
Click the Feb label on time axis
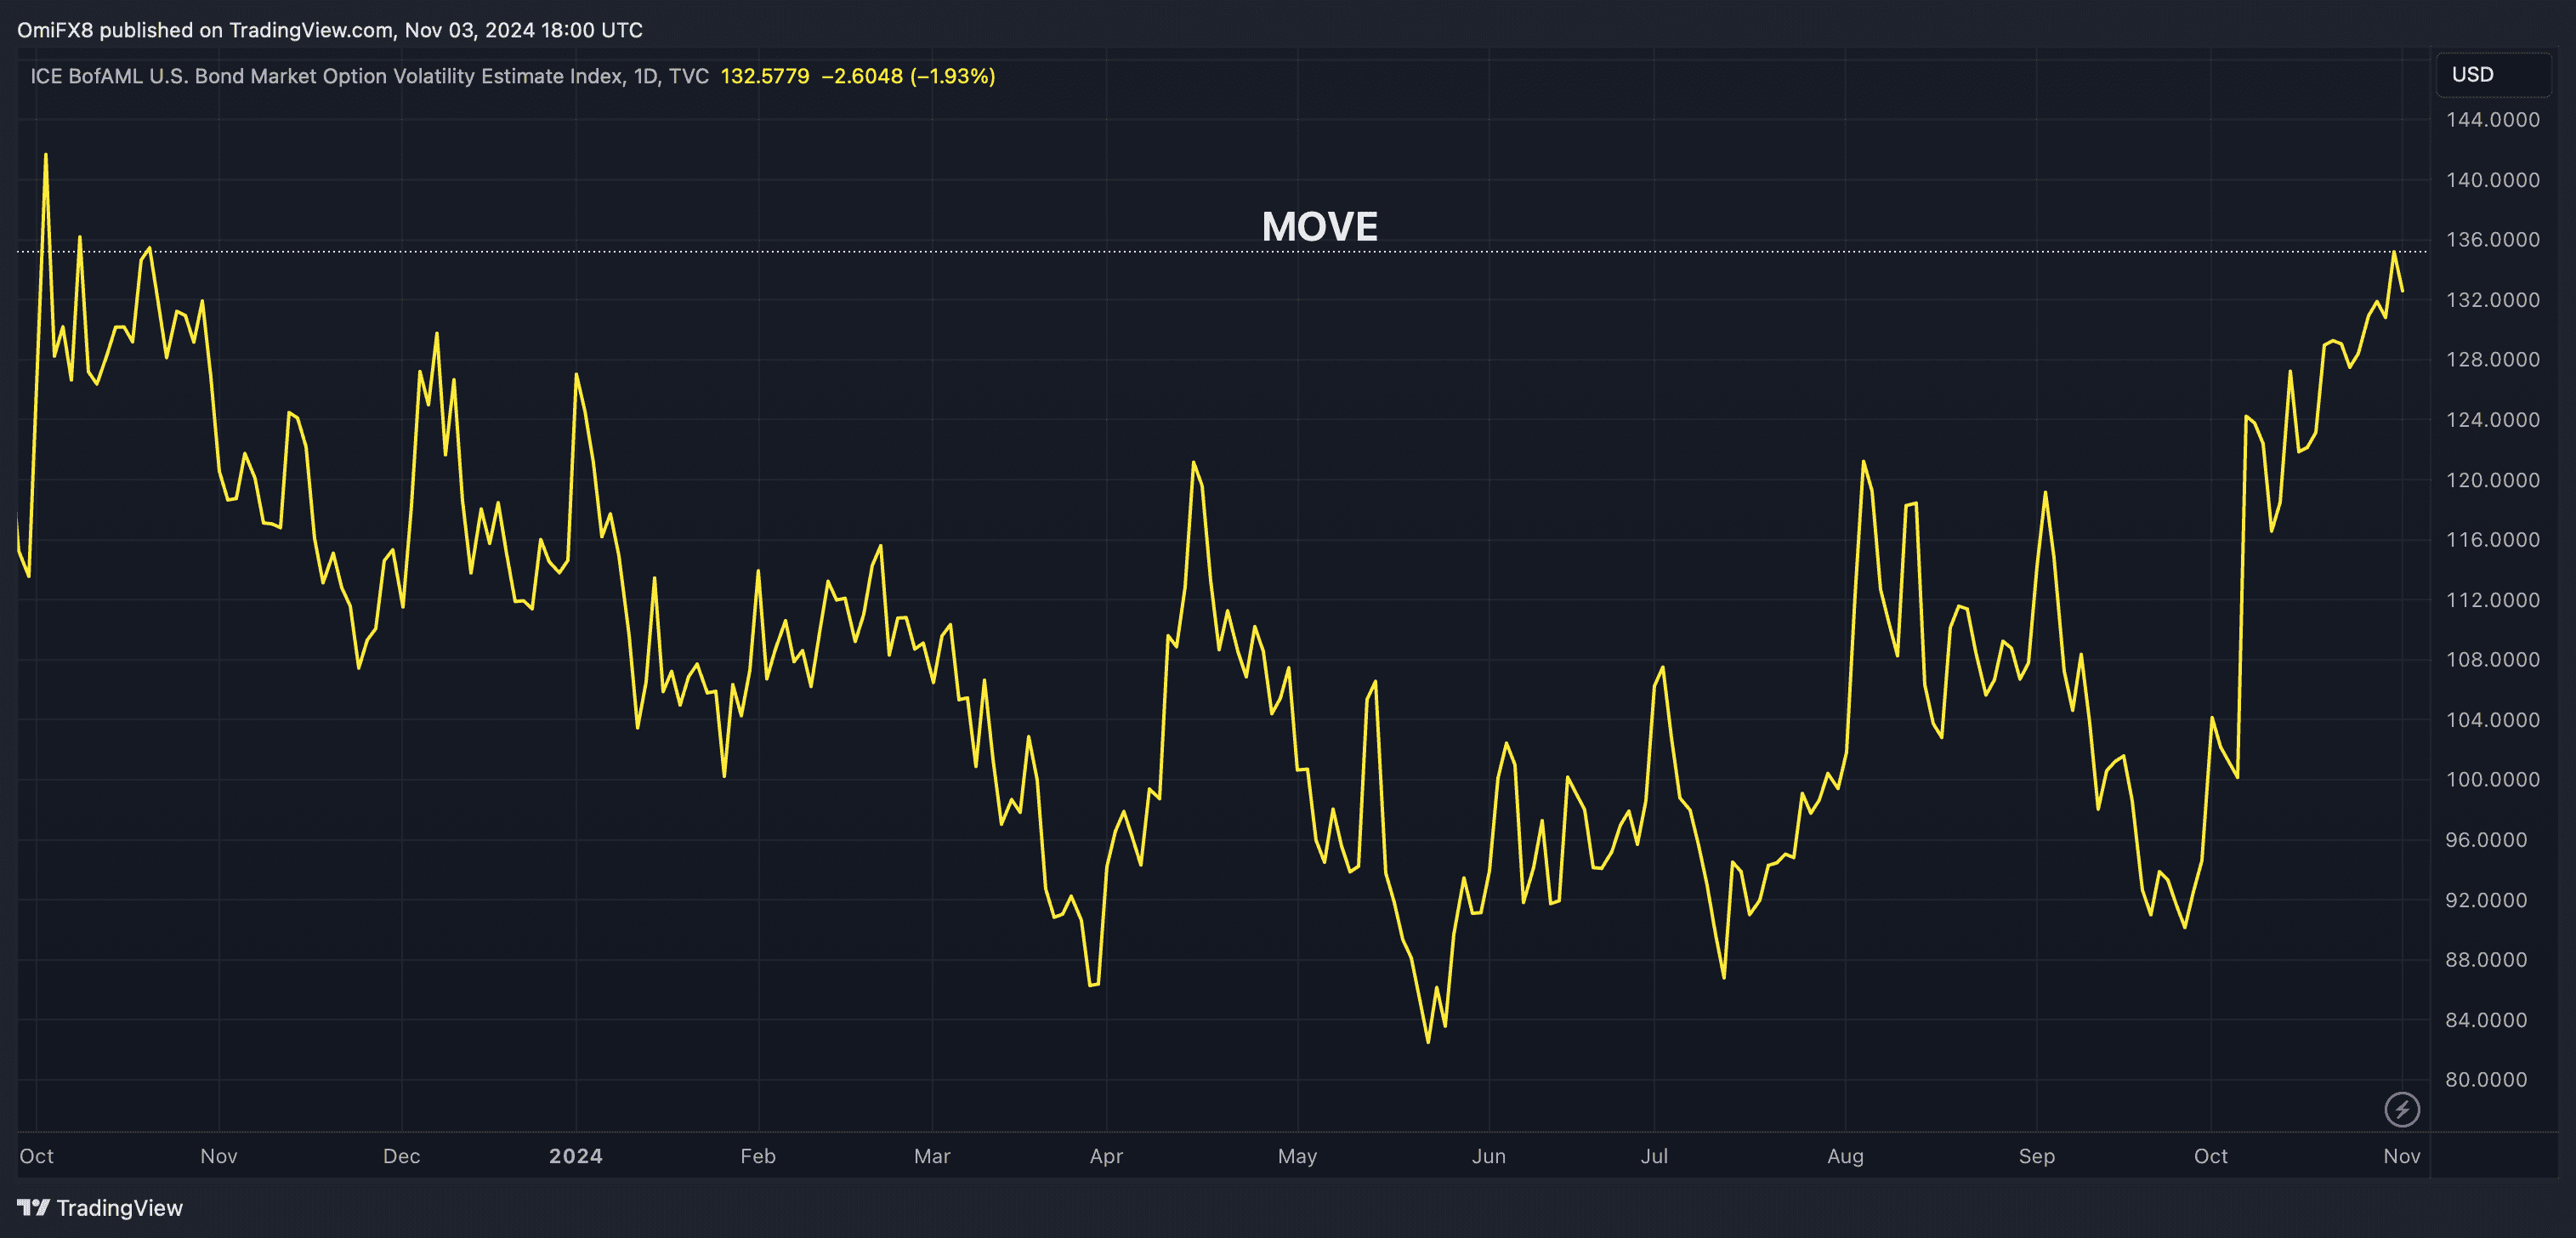(x=758, y=1156)
